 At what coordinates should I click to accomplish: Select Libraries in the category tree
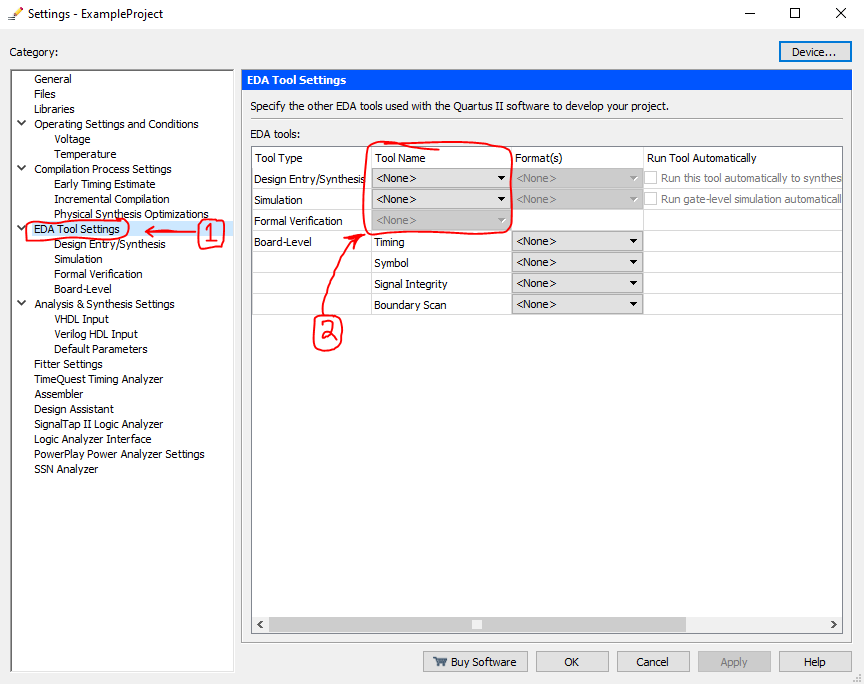point(54,109)
